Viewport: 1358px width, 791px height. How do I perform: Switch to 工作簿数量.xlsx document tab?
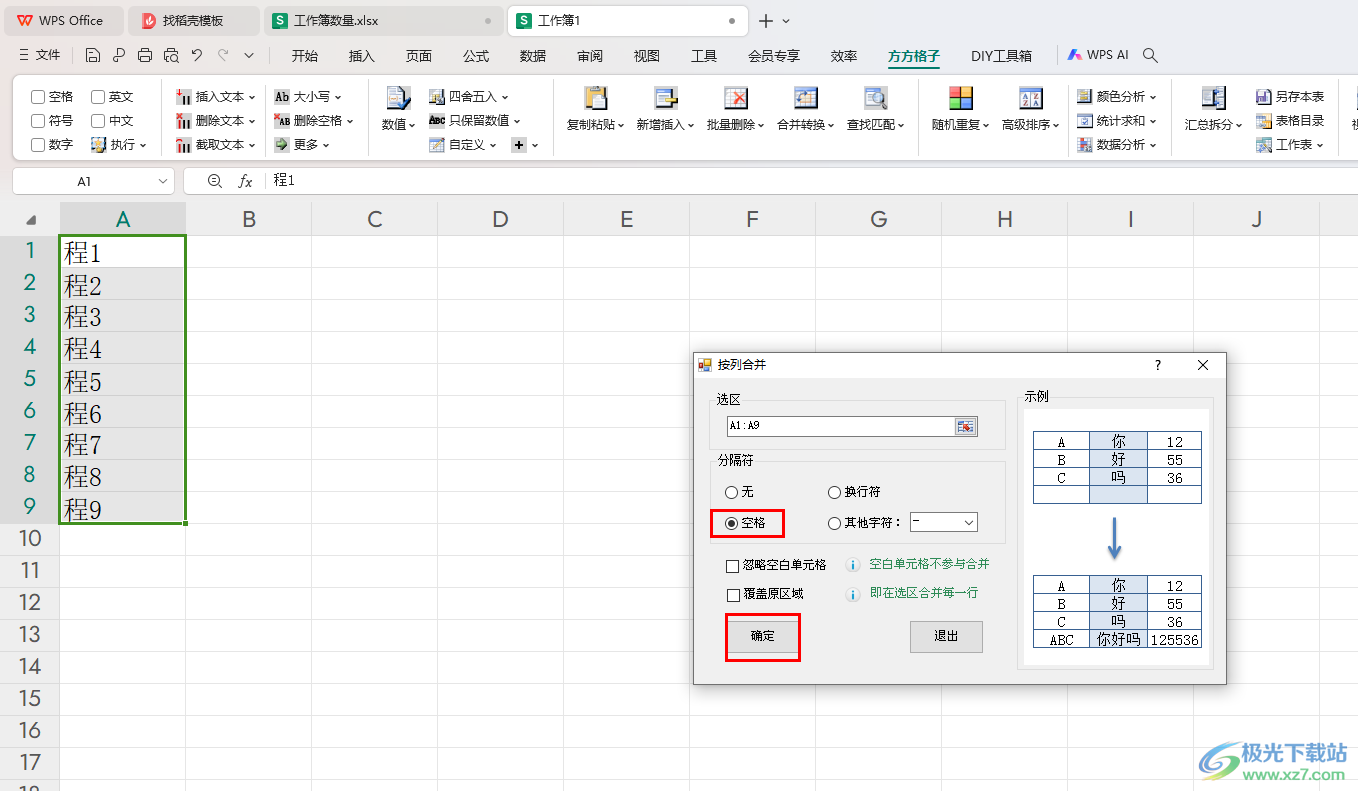384,20
